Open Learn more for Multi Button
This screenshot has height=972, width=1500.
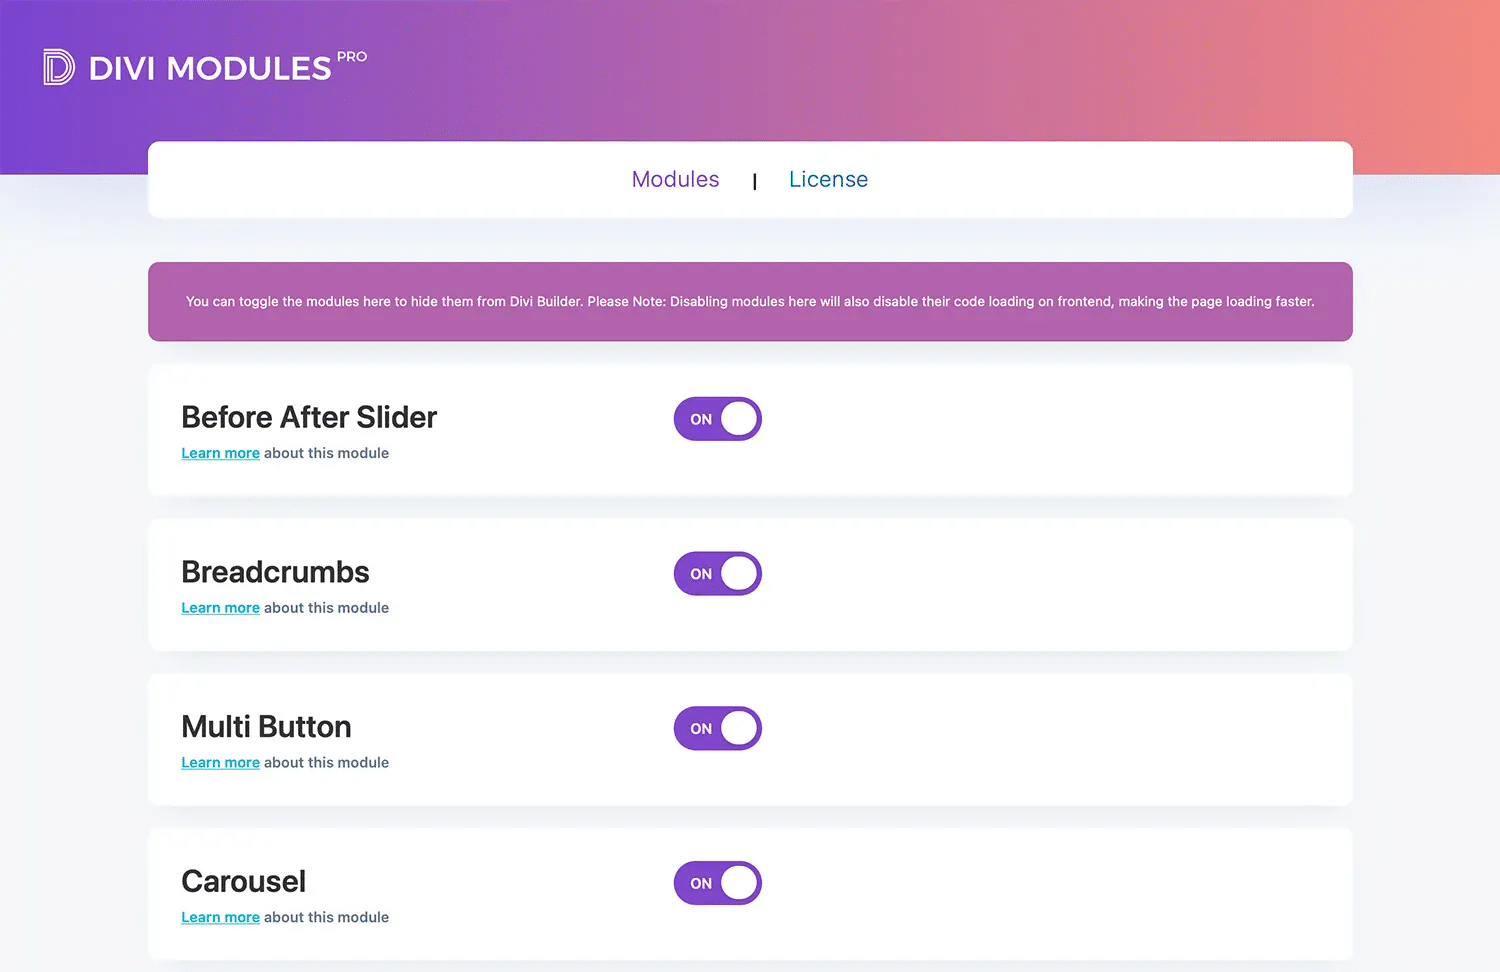(x=220, y=762)
